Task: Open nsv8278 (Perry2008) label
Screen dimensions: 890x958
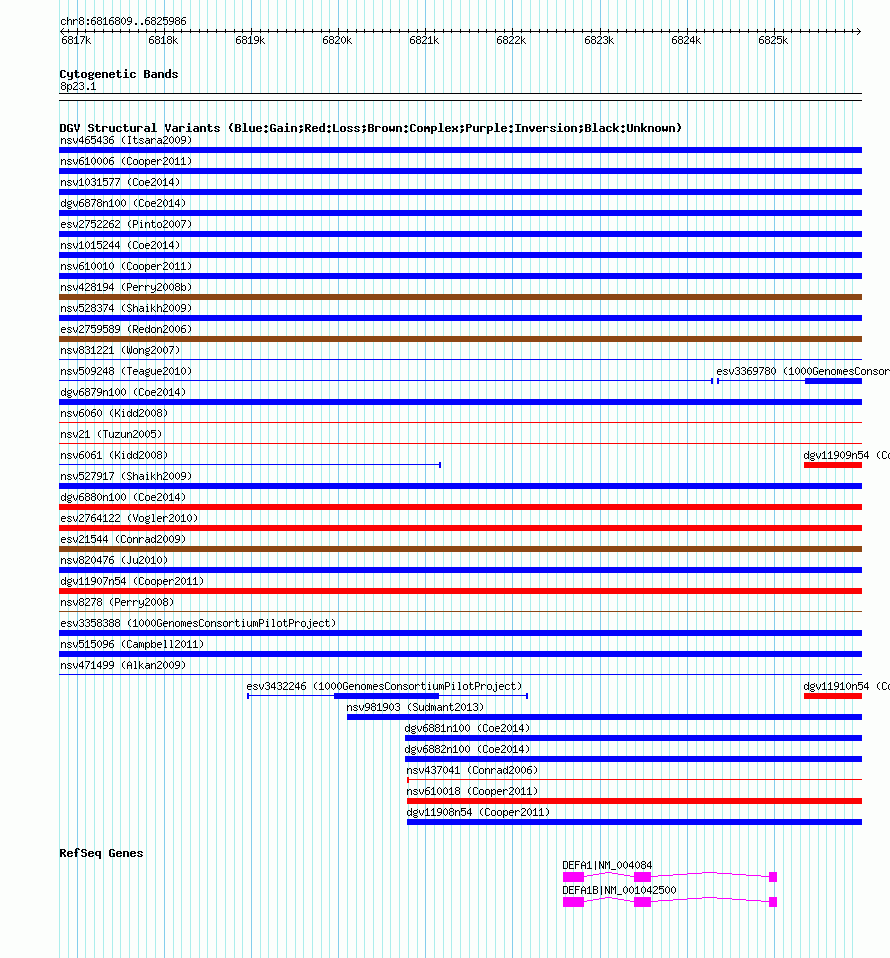Action: point(117,602)
